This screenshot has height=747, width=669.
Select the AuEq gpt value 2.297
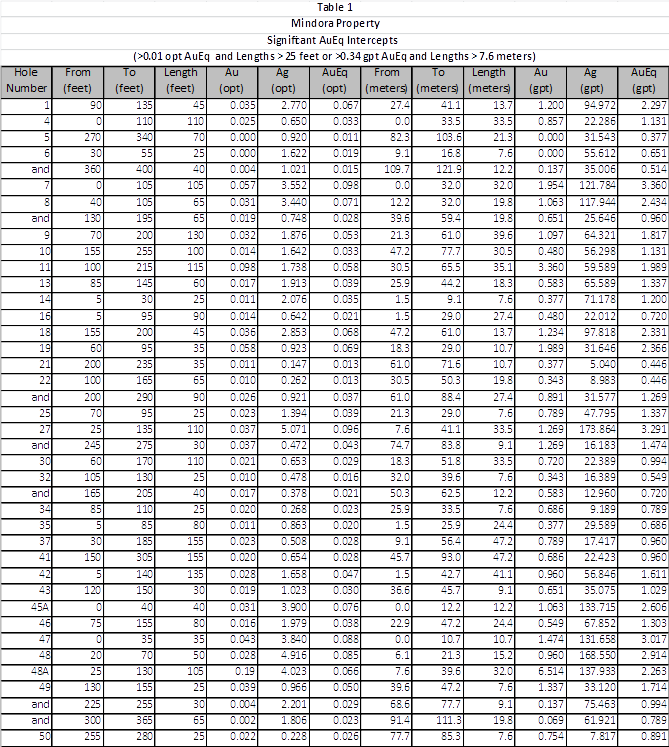point(653,105)
